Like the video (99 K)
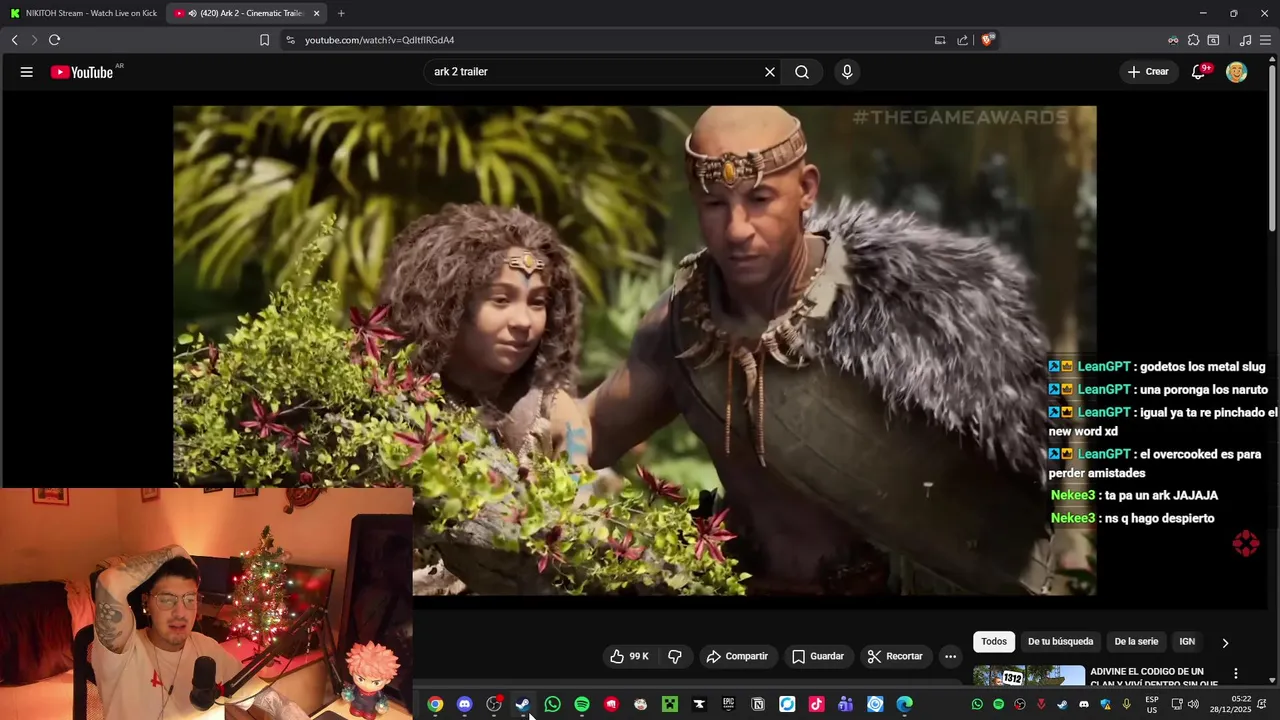Viewport: 1280px width, 720px height. [630, 656]
